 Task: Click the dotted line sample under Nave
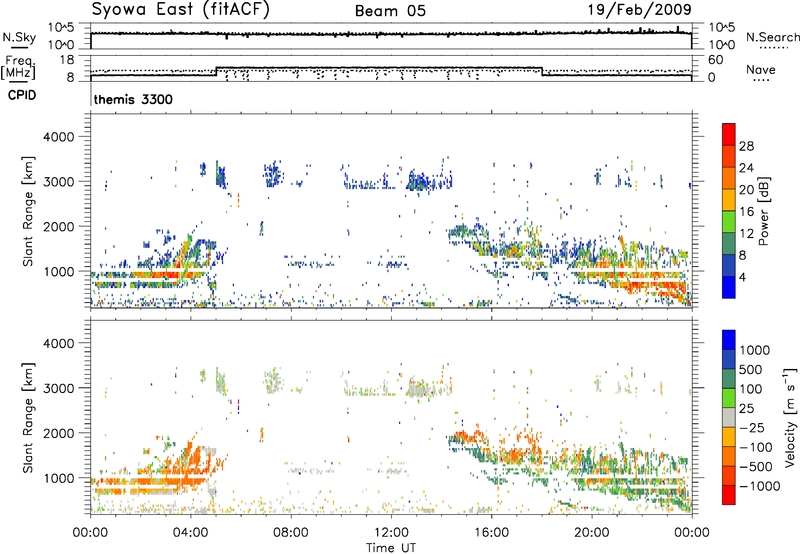761,81
